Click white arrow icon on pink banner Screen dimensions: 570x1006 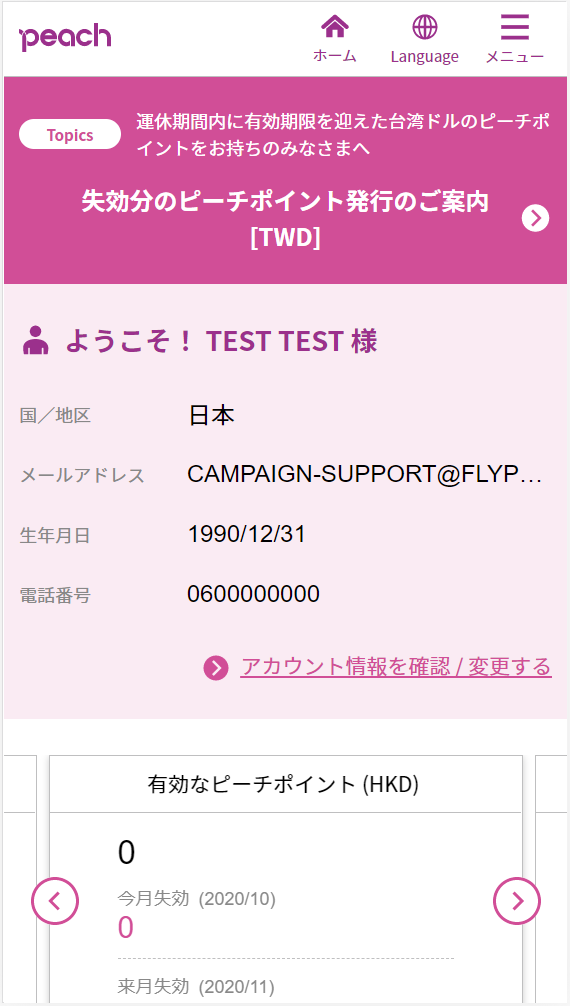(x=535, y=219)
